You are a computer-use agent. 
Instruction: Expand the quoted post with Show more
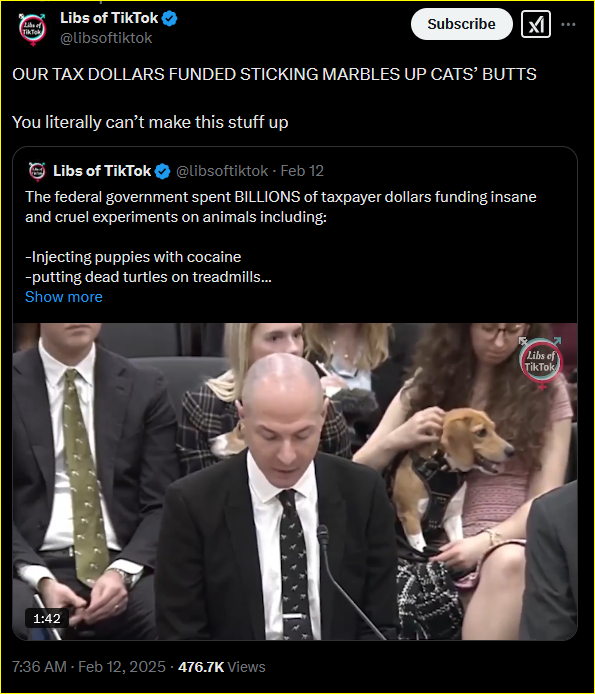[x=64, y=297]
